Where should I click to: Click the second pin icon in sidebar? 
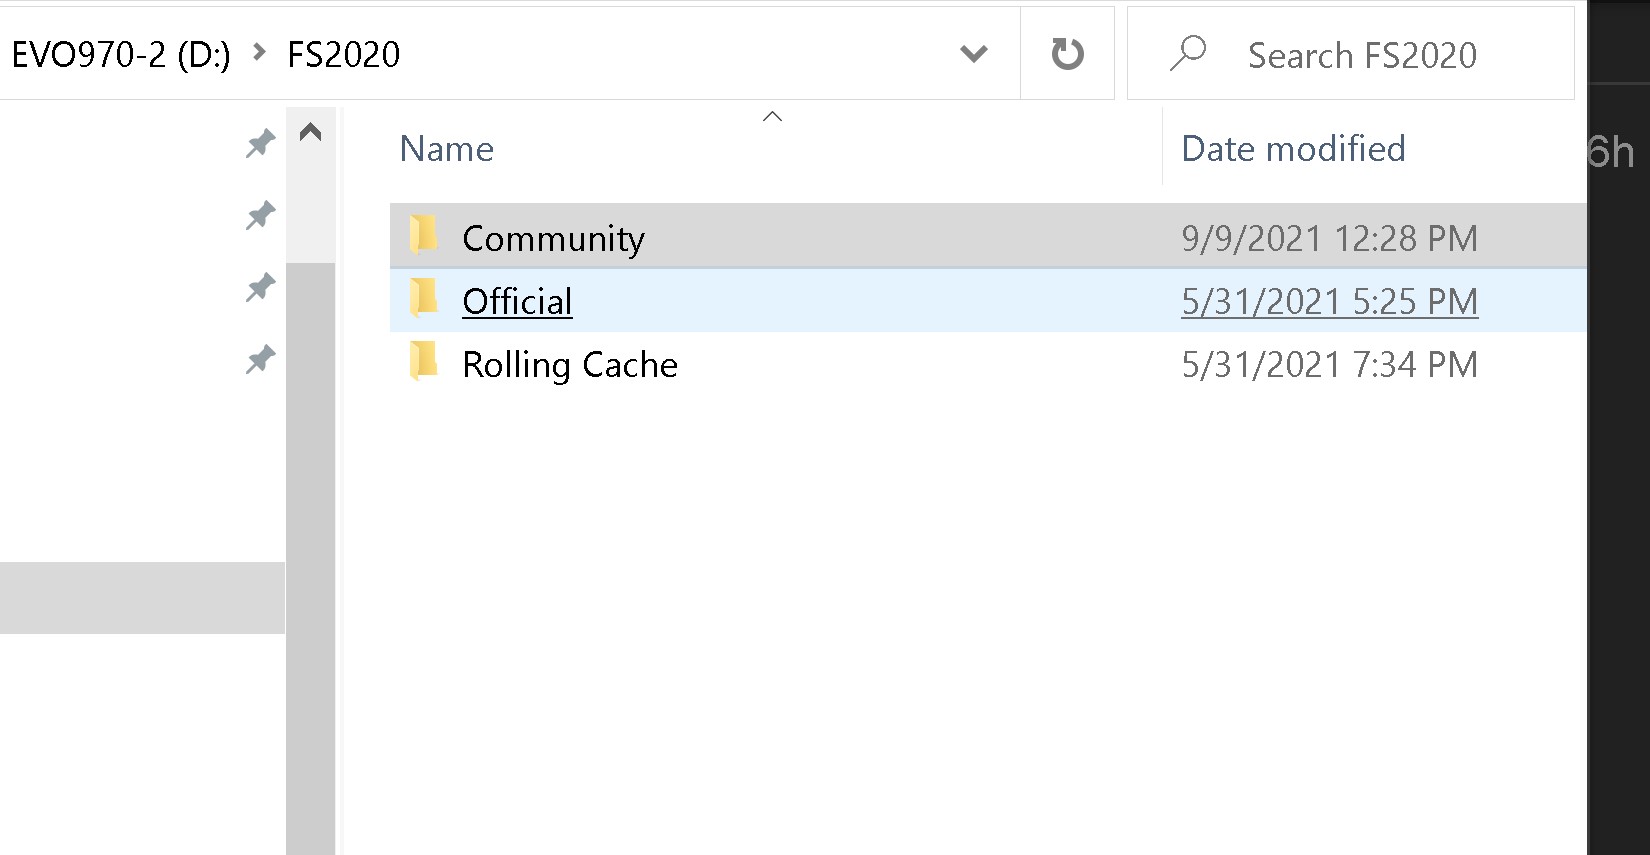click(260, 215)
